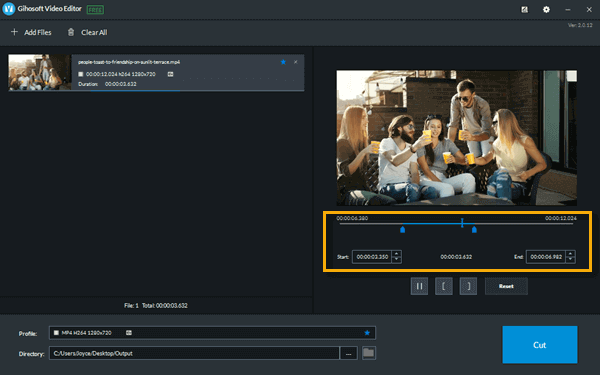Click the playhead on the timeline
600x375 pixels.
pos(462,223)
